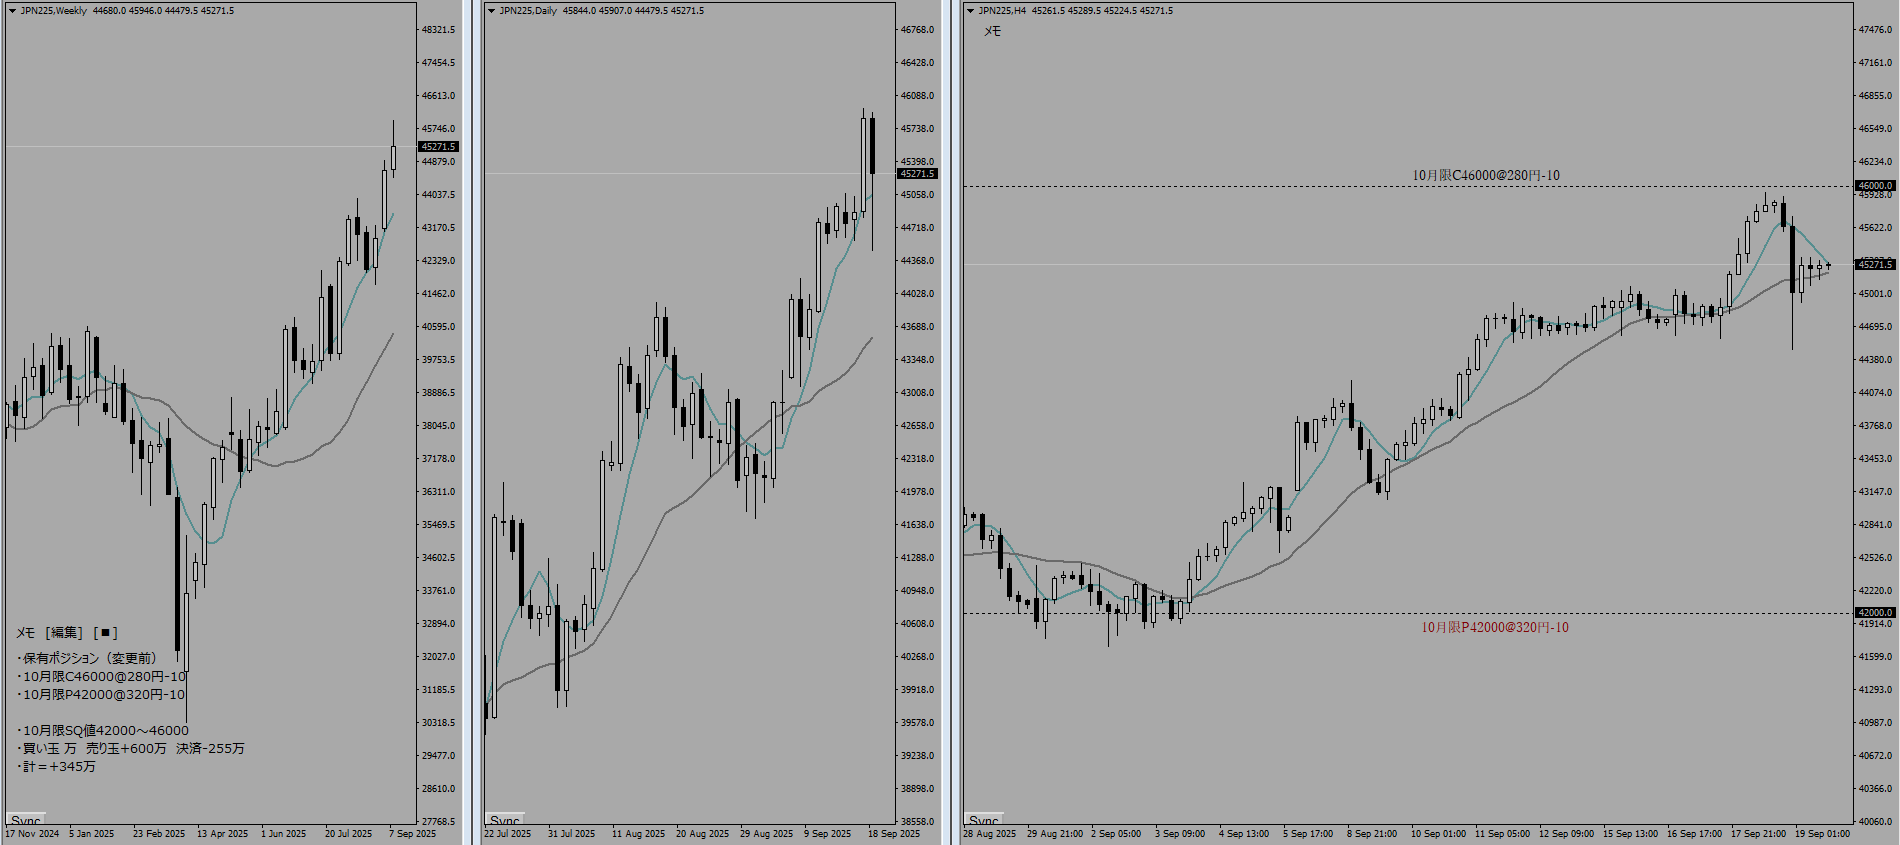
Task: Click Sync button on the H4 chart
Action: pos(984,820)
